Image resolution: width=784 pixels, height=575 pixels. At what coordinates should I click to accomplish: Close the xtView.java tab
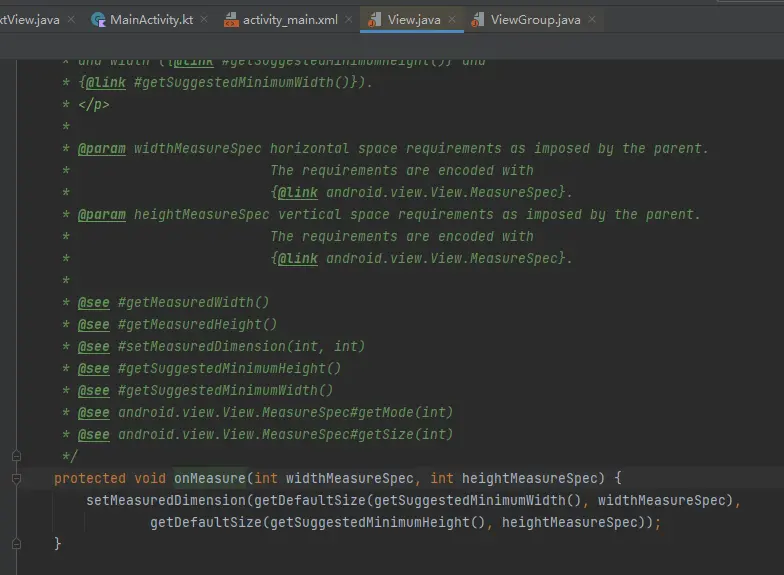tap(71, 20)
